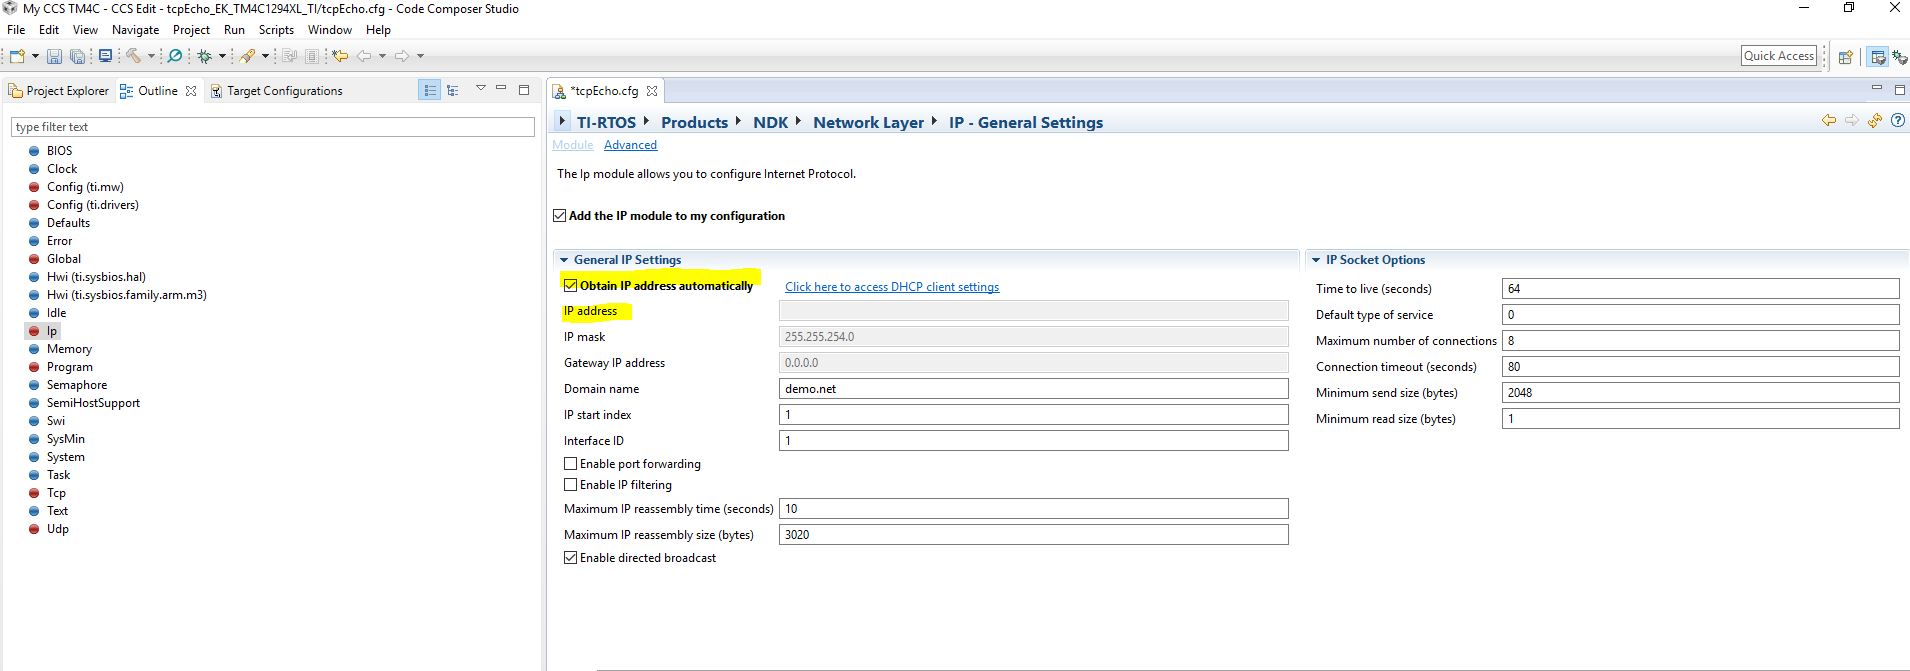
Task: Click the refresh arrows icon in editor
Action: click(x=1874, y=121)
